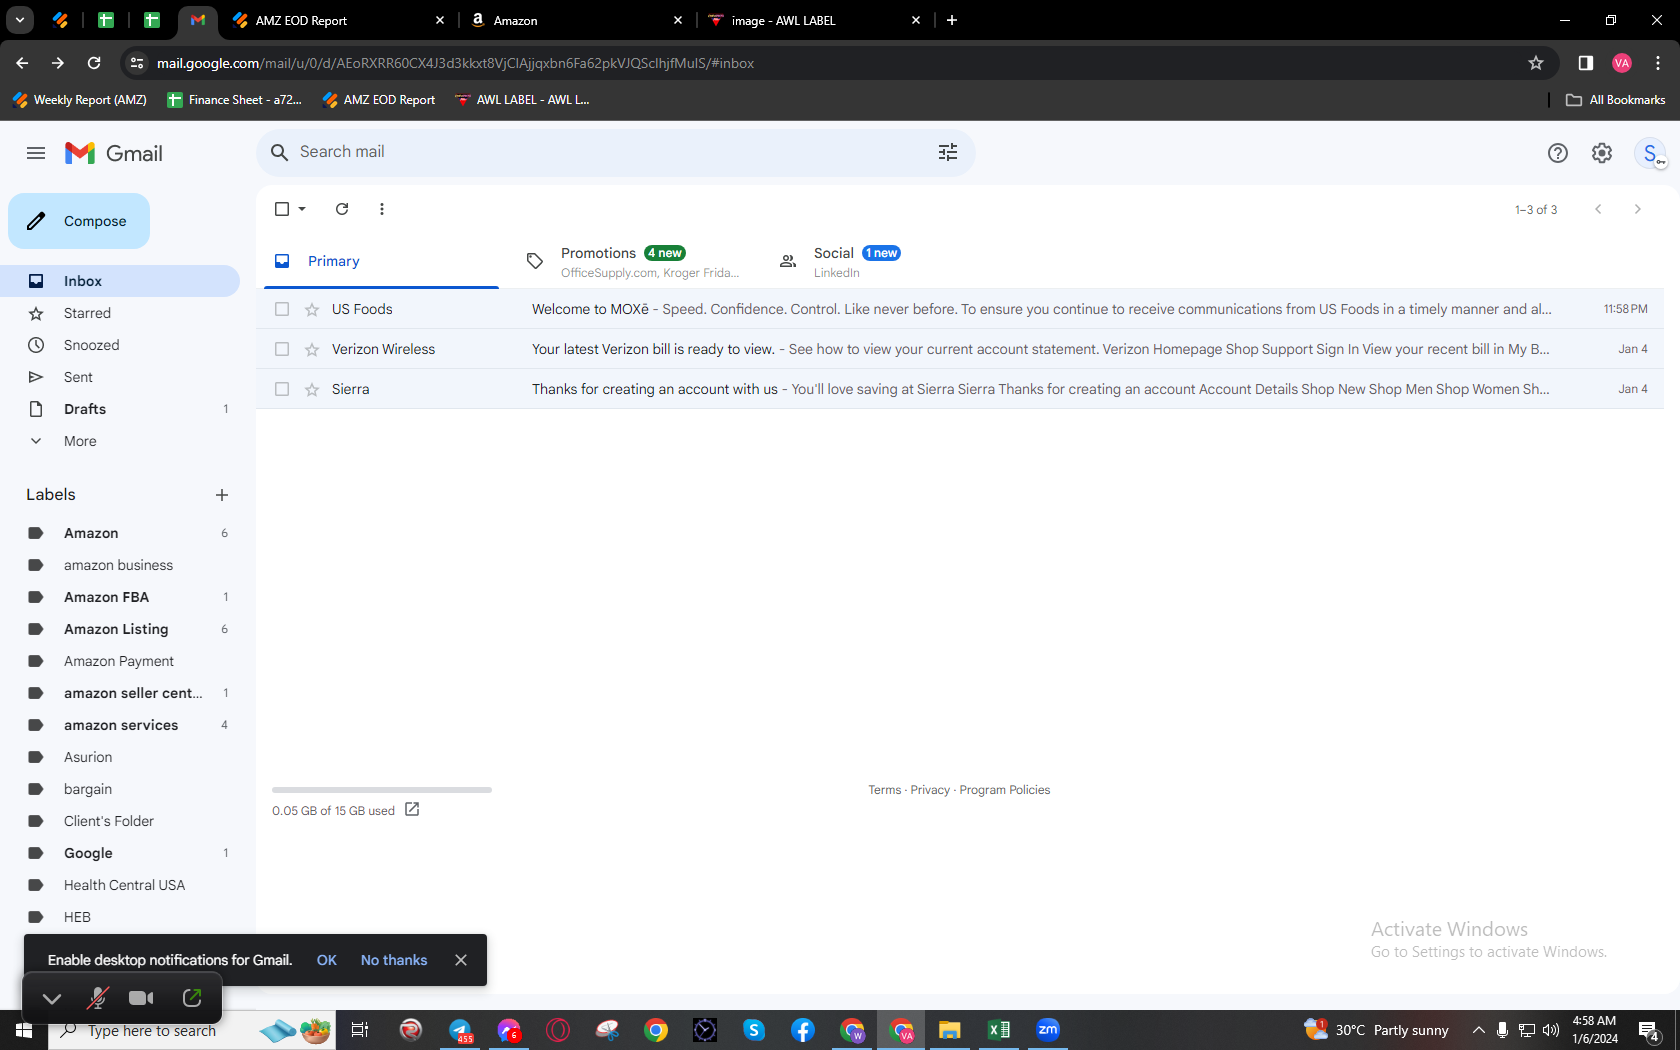Image resolution: width=1680 pixels, height=1050 pixels.
Task: Open the Snoozed folder
Action: coord(120,345)
